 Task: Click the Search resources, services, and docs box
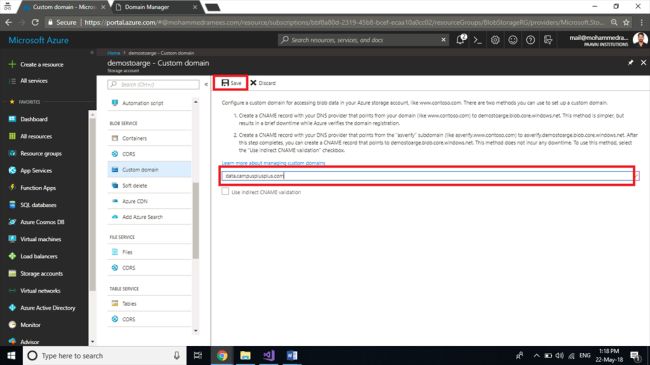pyautogui.click(x=361, y=40)
